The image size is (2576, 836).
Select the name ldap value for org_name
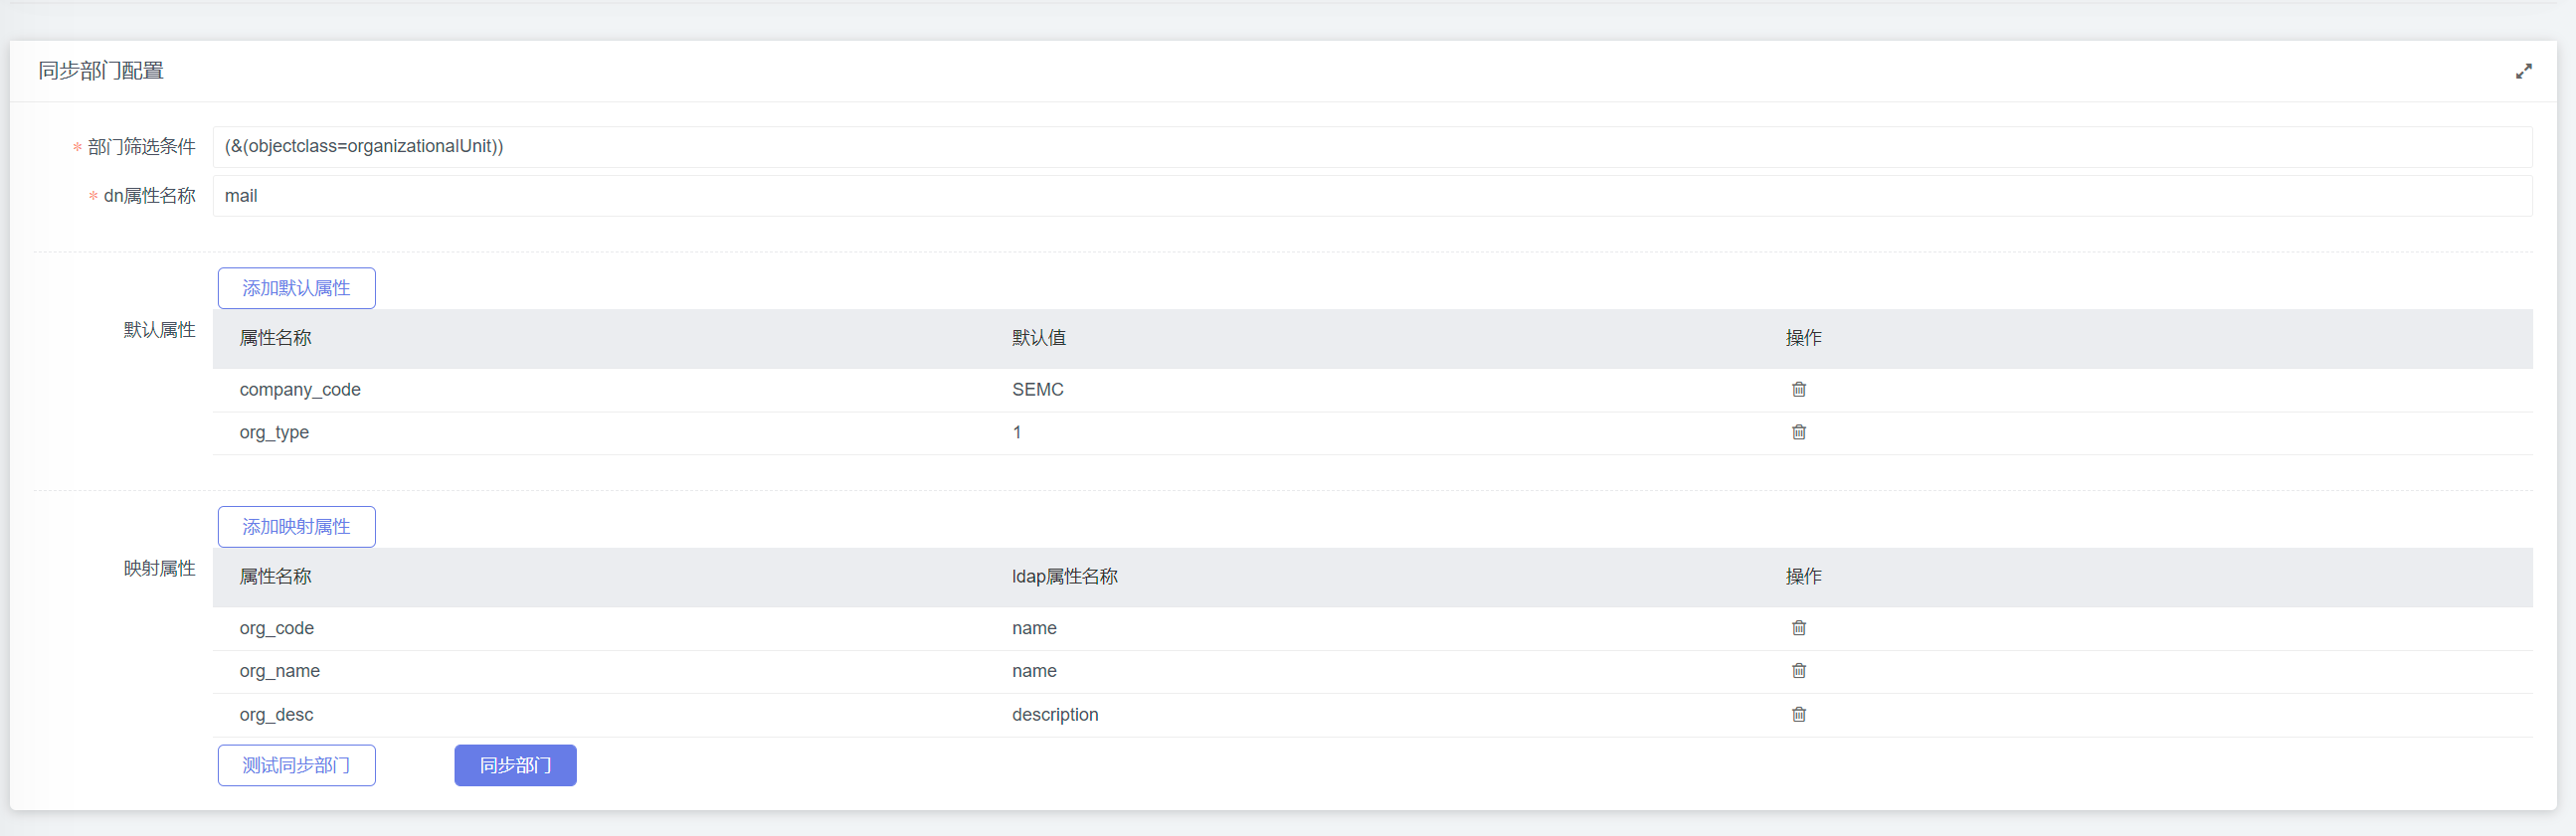(1034, 672)
